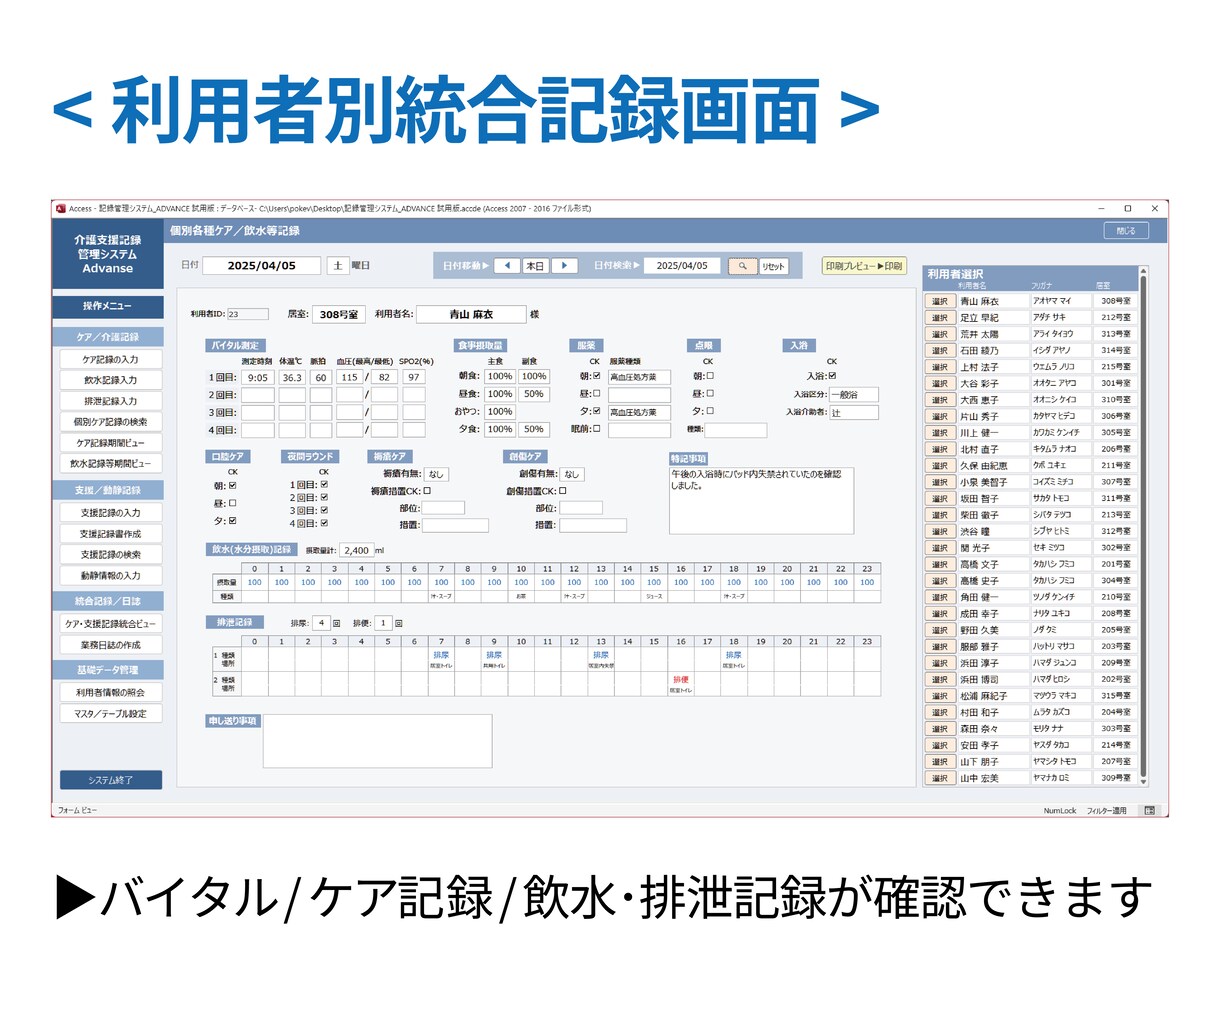Click the 居室 field showing 308号室
1220x1017 pixels.
[338, 314]
